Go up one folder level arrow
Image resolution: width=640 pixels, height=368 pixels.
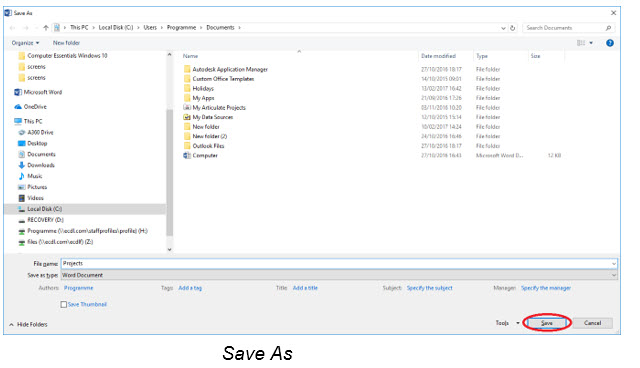tap(46, 28)
